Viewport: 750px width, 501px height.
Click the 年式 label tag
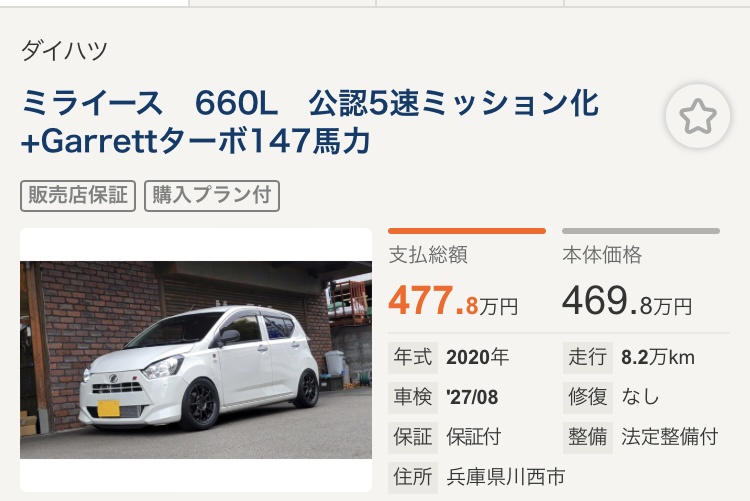click(413, 357)
